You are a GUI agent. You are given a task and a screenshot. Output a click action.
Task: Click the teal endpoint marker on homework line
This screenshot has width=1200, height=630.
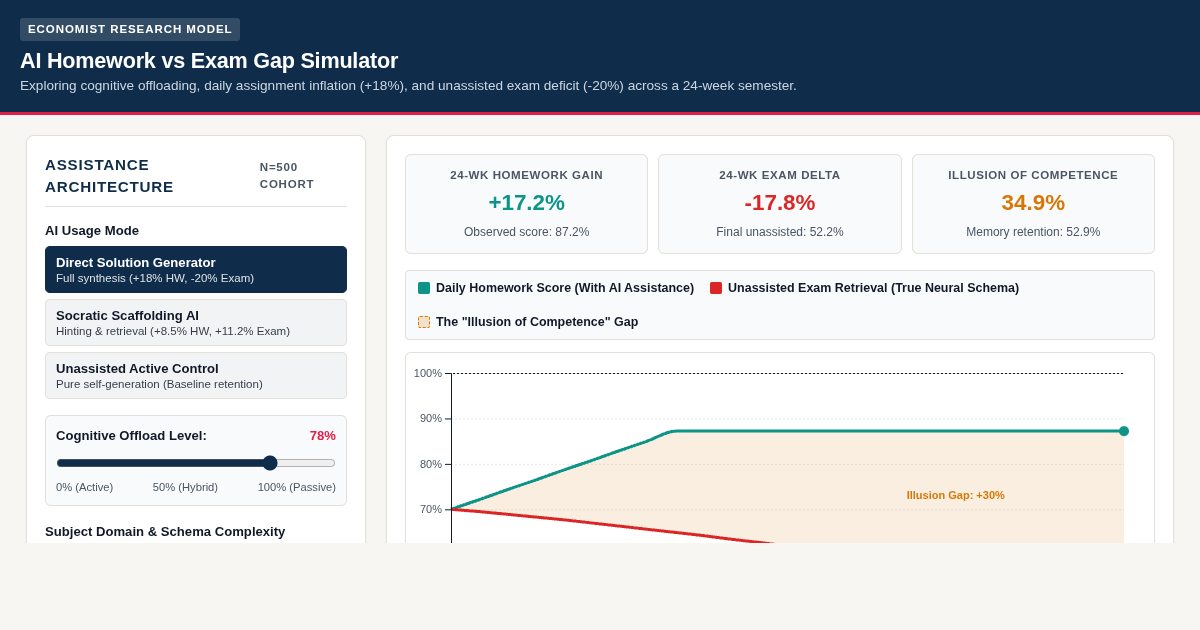(1124, 431)
